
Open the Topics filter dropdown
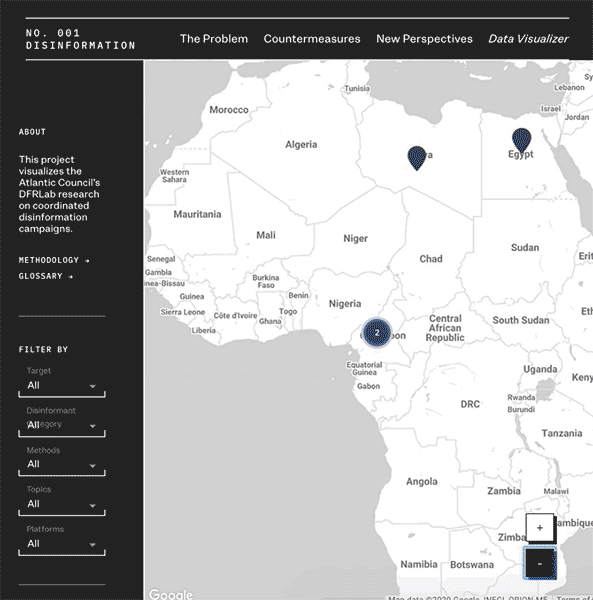(x=62, y=505)
